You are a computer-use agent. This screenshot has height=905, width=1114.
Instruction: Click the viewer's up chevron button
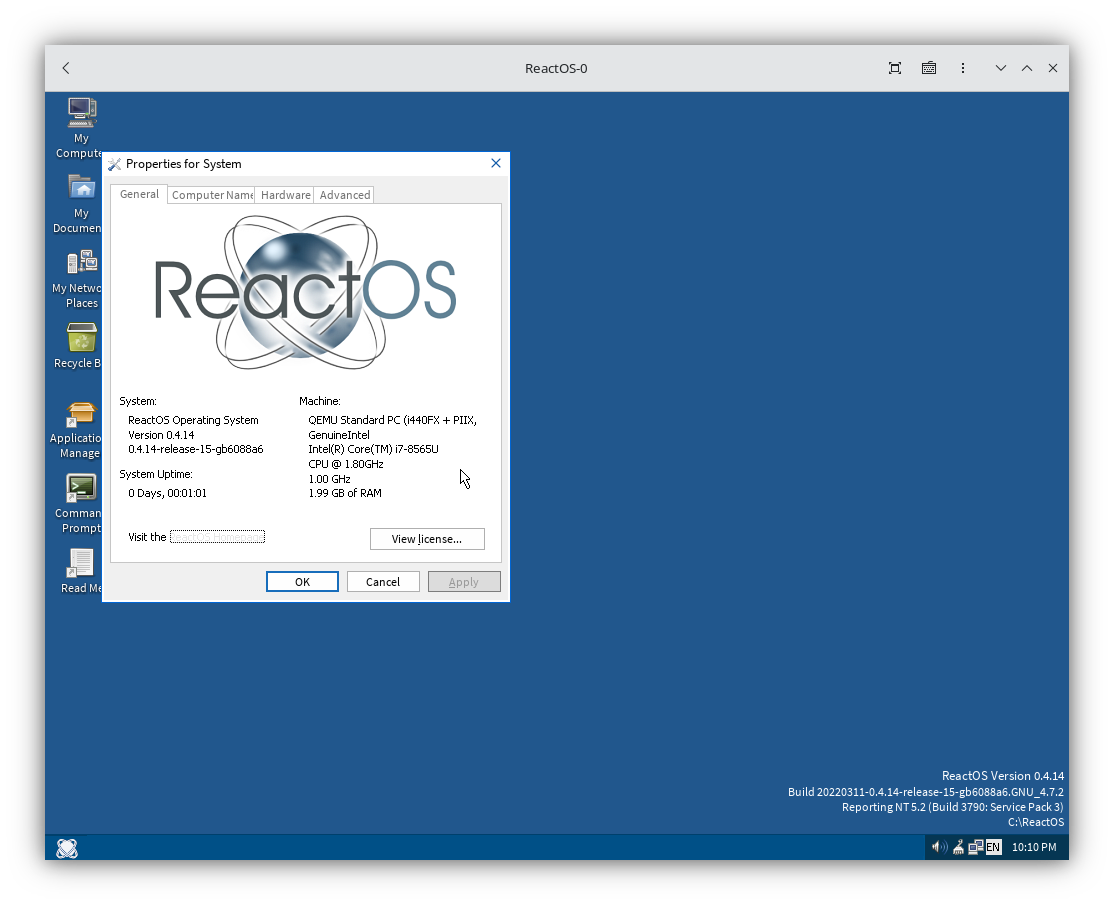1027,68
